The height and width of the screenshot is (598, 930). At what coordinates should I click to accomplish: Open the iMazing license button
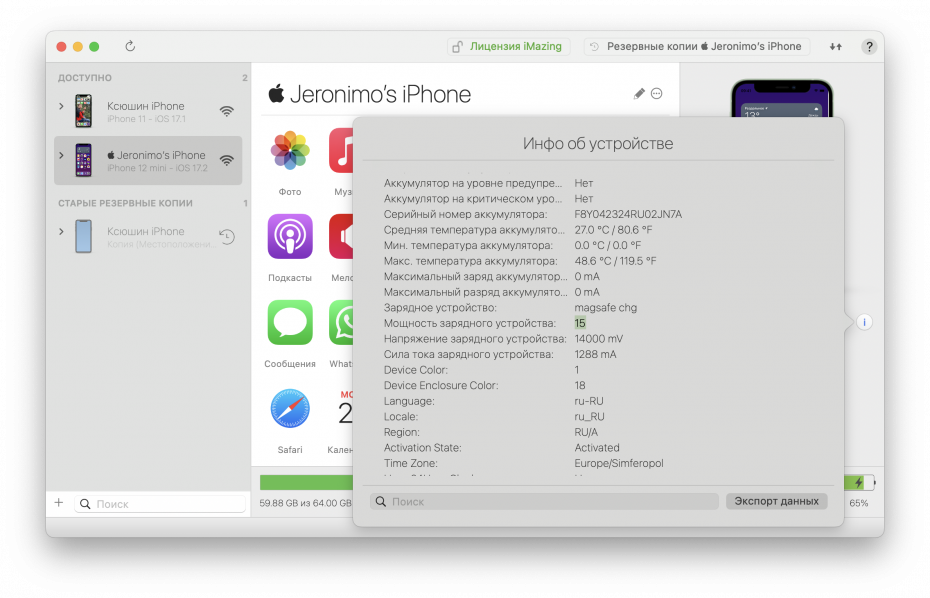pos(509,46)
